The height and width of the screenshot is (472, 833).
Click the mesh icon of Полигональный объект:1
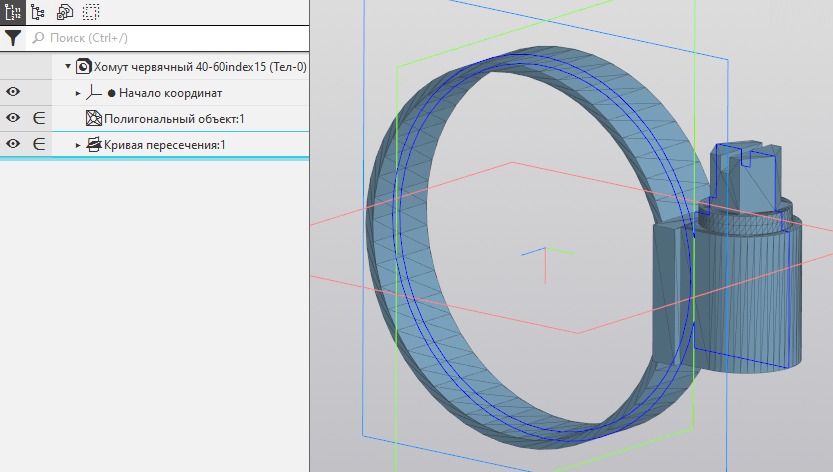94,119
